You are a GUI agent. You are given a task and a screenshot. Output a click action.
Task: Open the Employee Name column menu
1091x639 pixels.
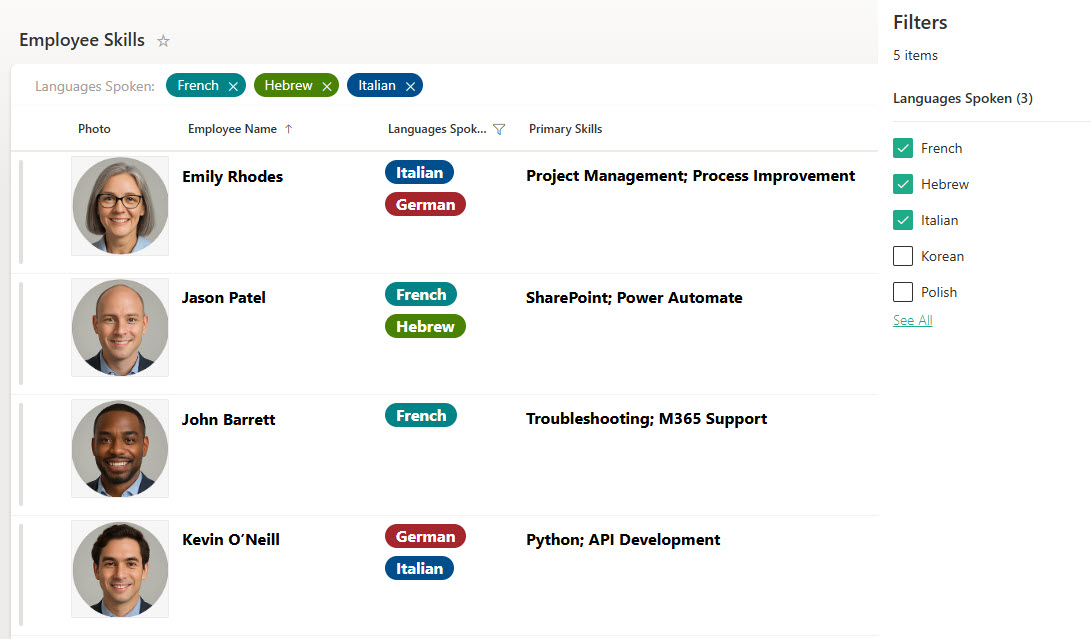(231, 128)
